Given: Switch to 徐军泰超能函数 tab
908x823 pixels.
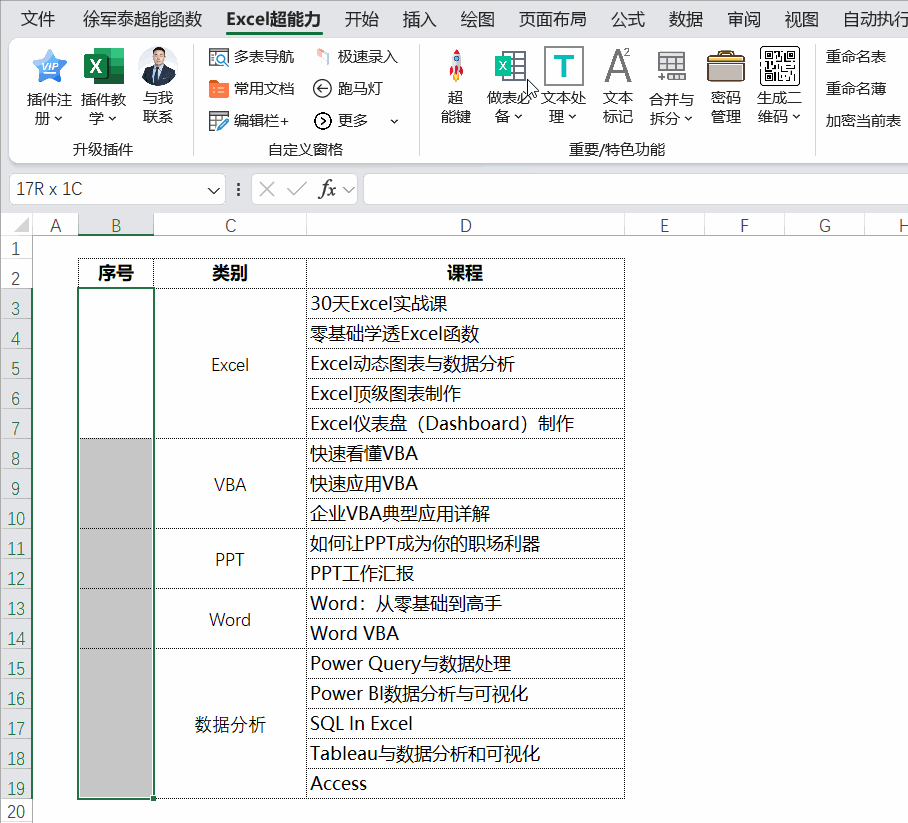Looking at the screenshot, I should pyautogui.click(x=142, y=19).
